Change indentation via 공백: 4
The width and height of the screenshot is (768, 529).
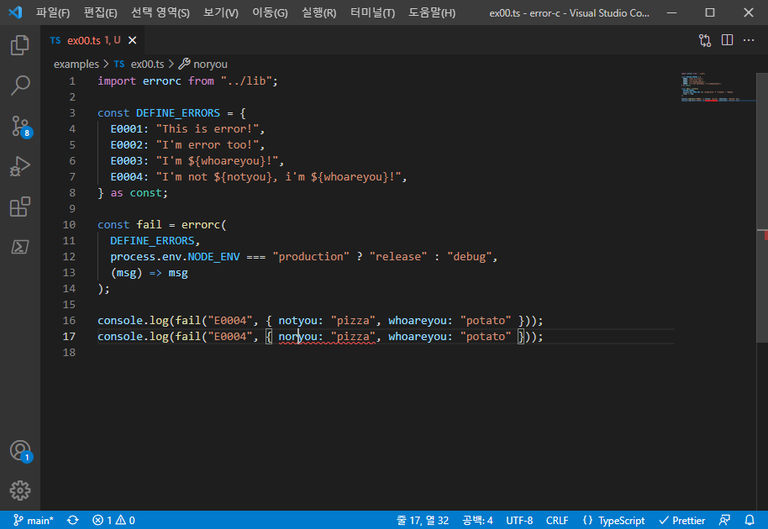pyautogui.click(x=478, y=520)
